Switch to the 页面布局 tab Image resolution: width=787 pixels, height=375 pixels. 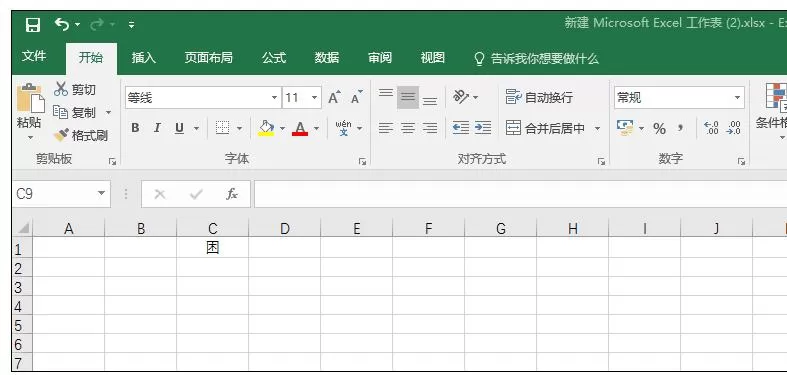pyautogui.click(x=208, y=58)
